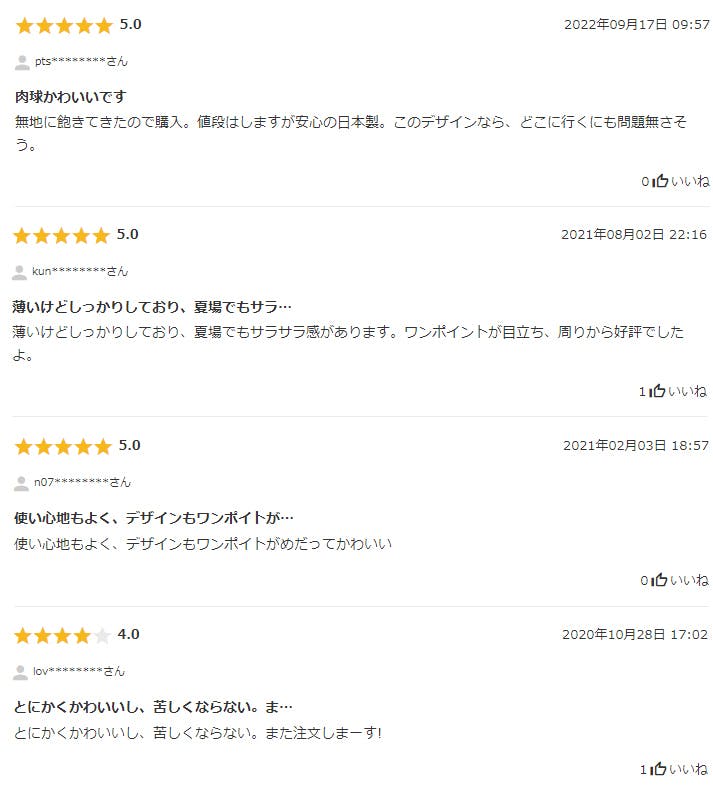Like the n07 review via thumbs-up icon

pos(660,580)
